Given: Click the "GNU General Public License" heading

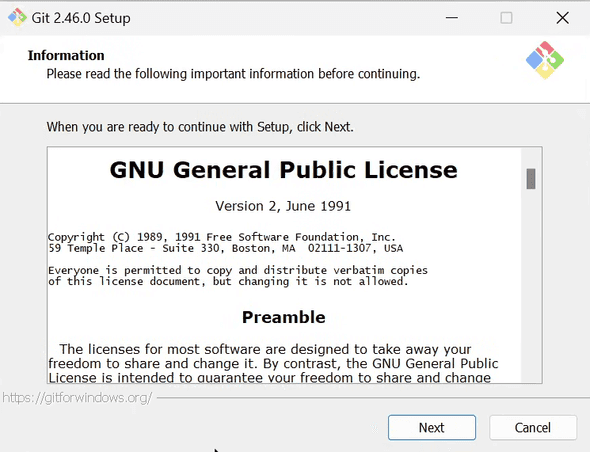Looking at the screenshot, I should point(283,170).
